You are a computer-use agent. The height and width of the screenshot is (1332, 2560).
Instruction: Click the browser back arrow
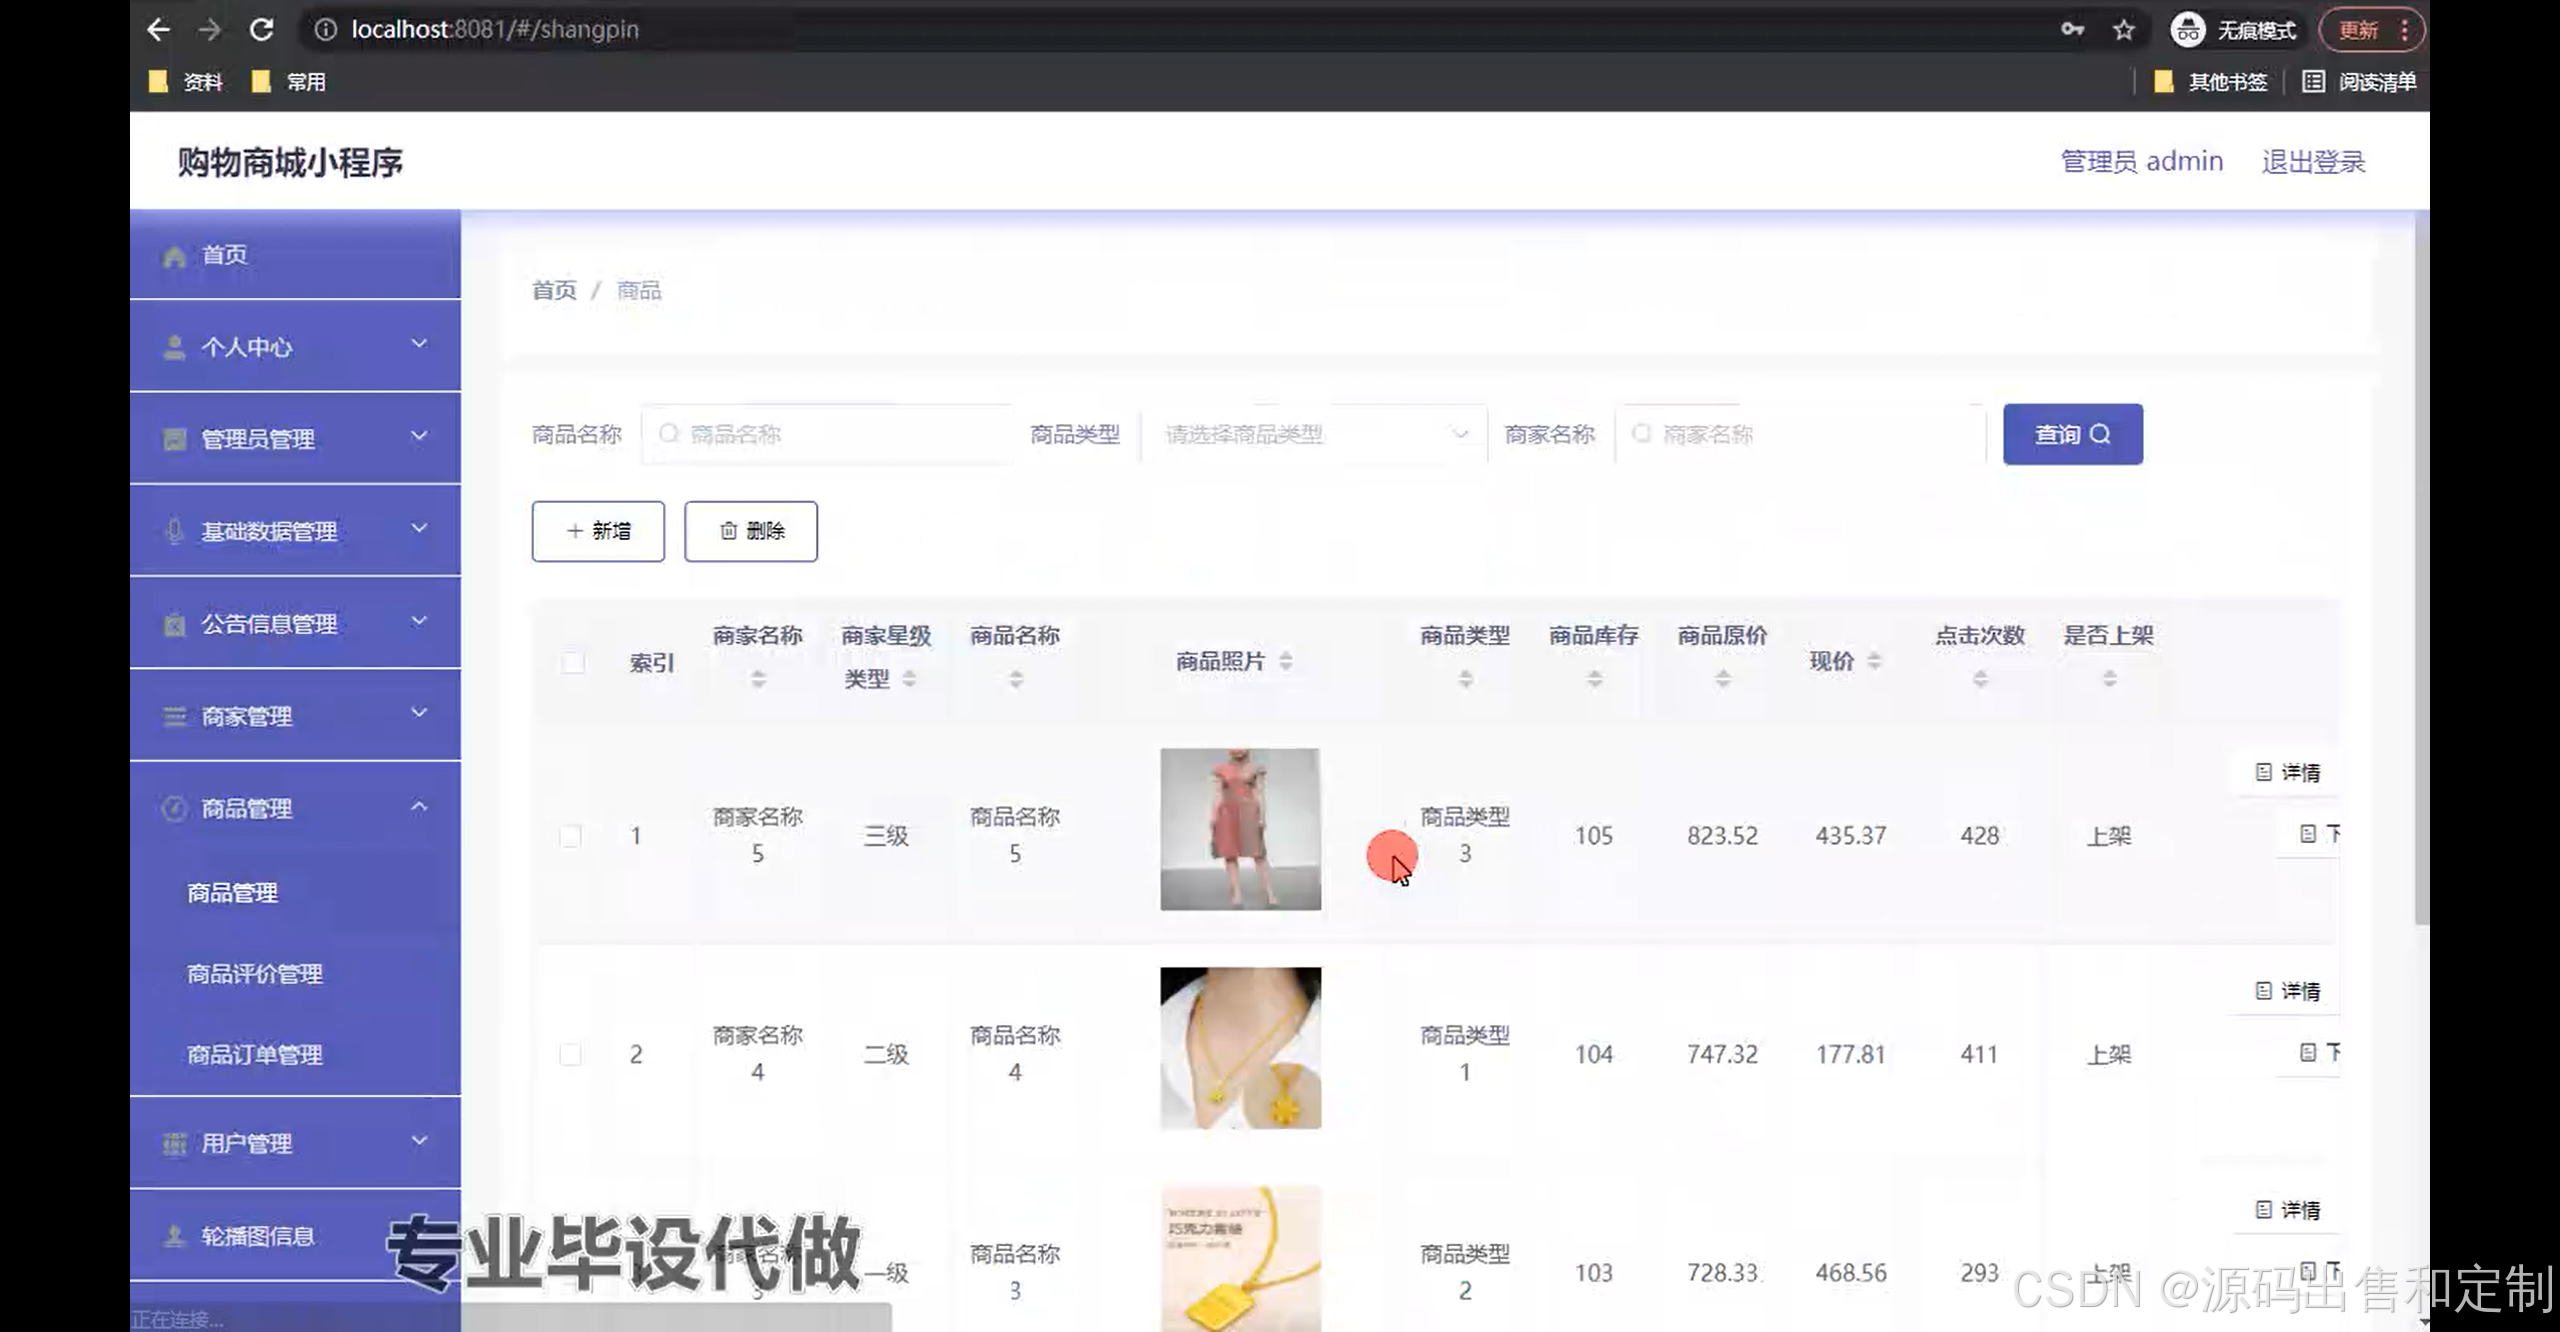159,29
